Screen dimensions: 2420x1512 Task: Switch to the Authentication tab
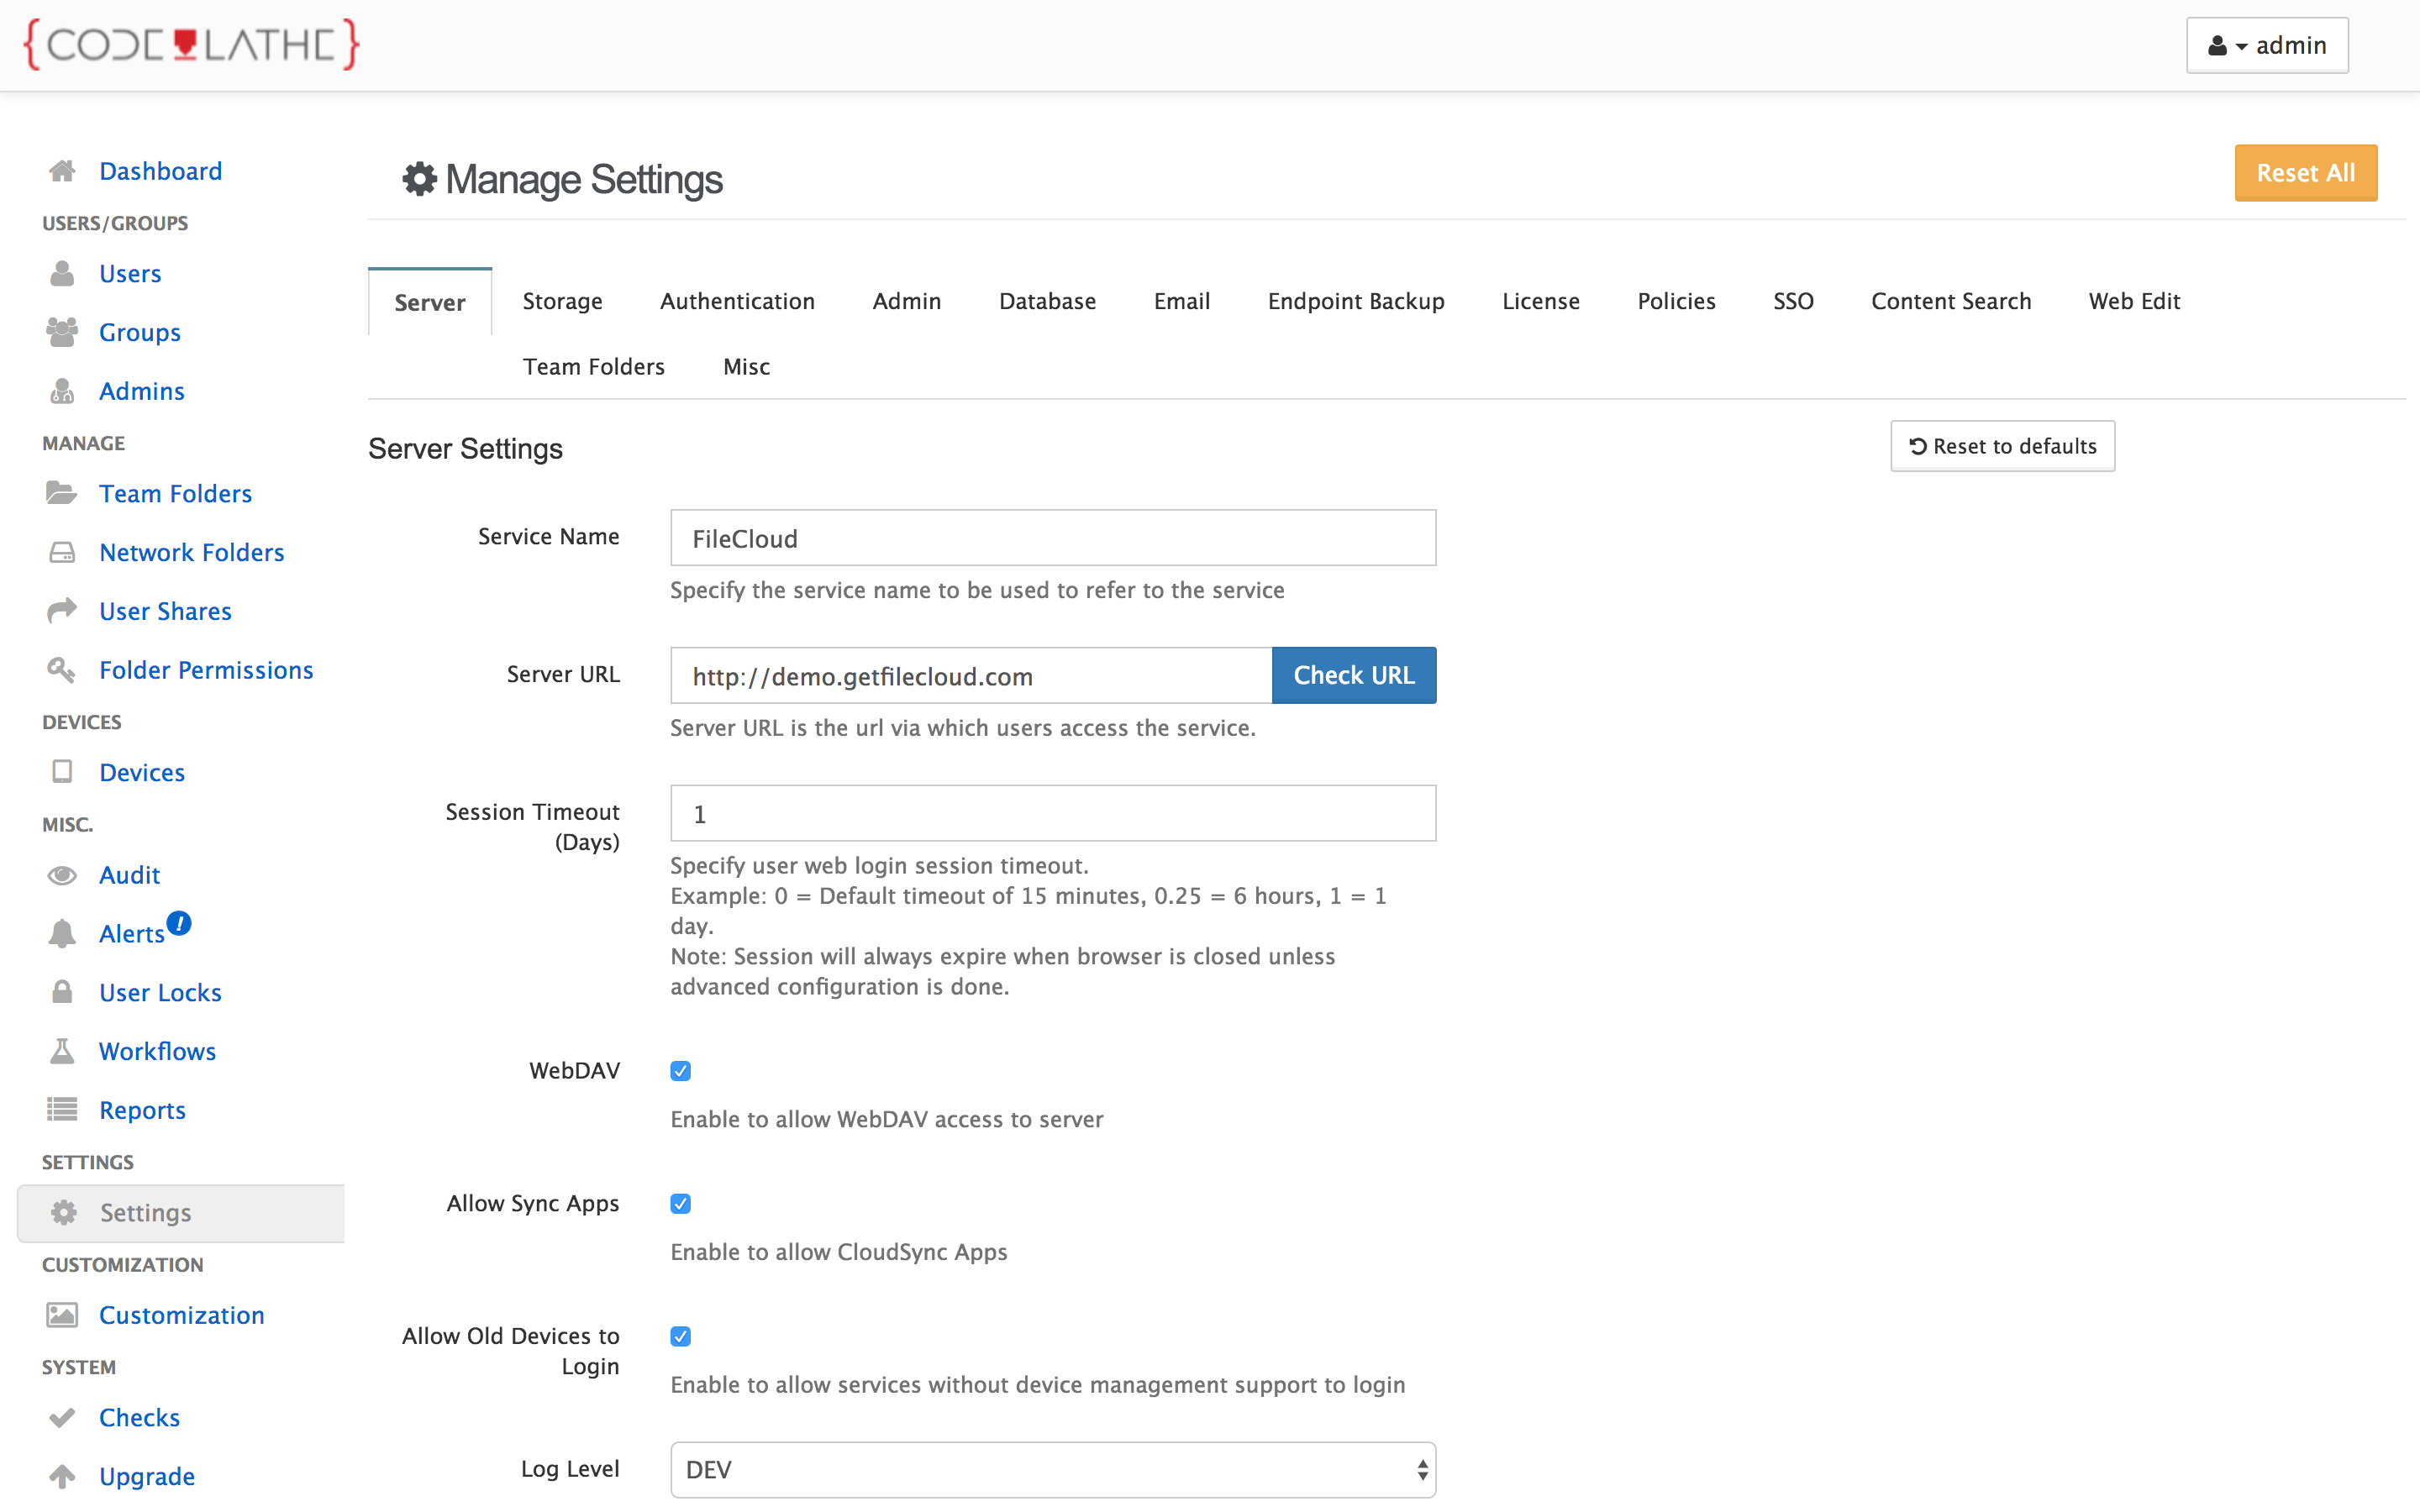737,301
